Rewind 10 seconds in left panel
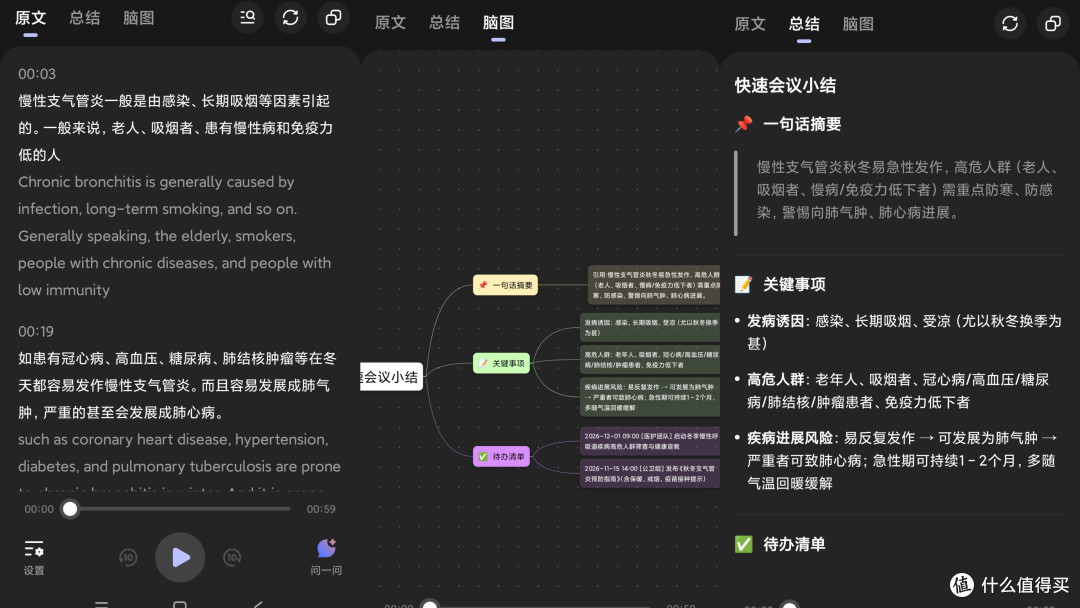Viewport: 1080px width, 608px height. [x=128, y=557]
